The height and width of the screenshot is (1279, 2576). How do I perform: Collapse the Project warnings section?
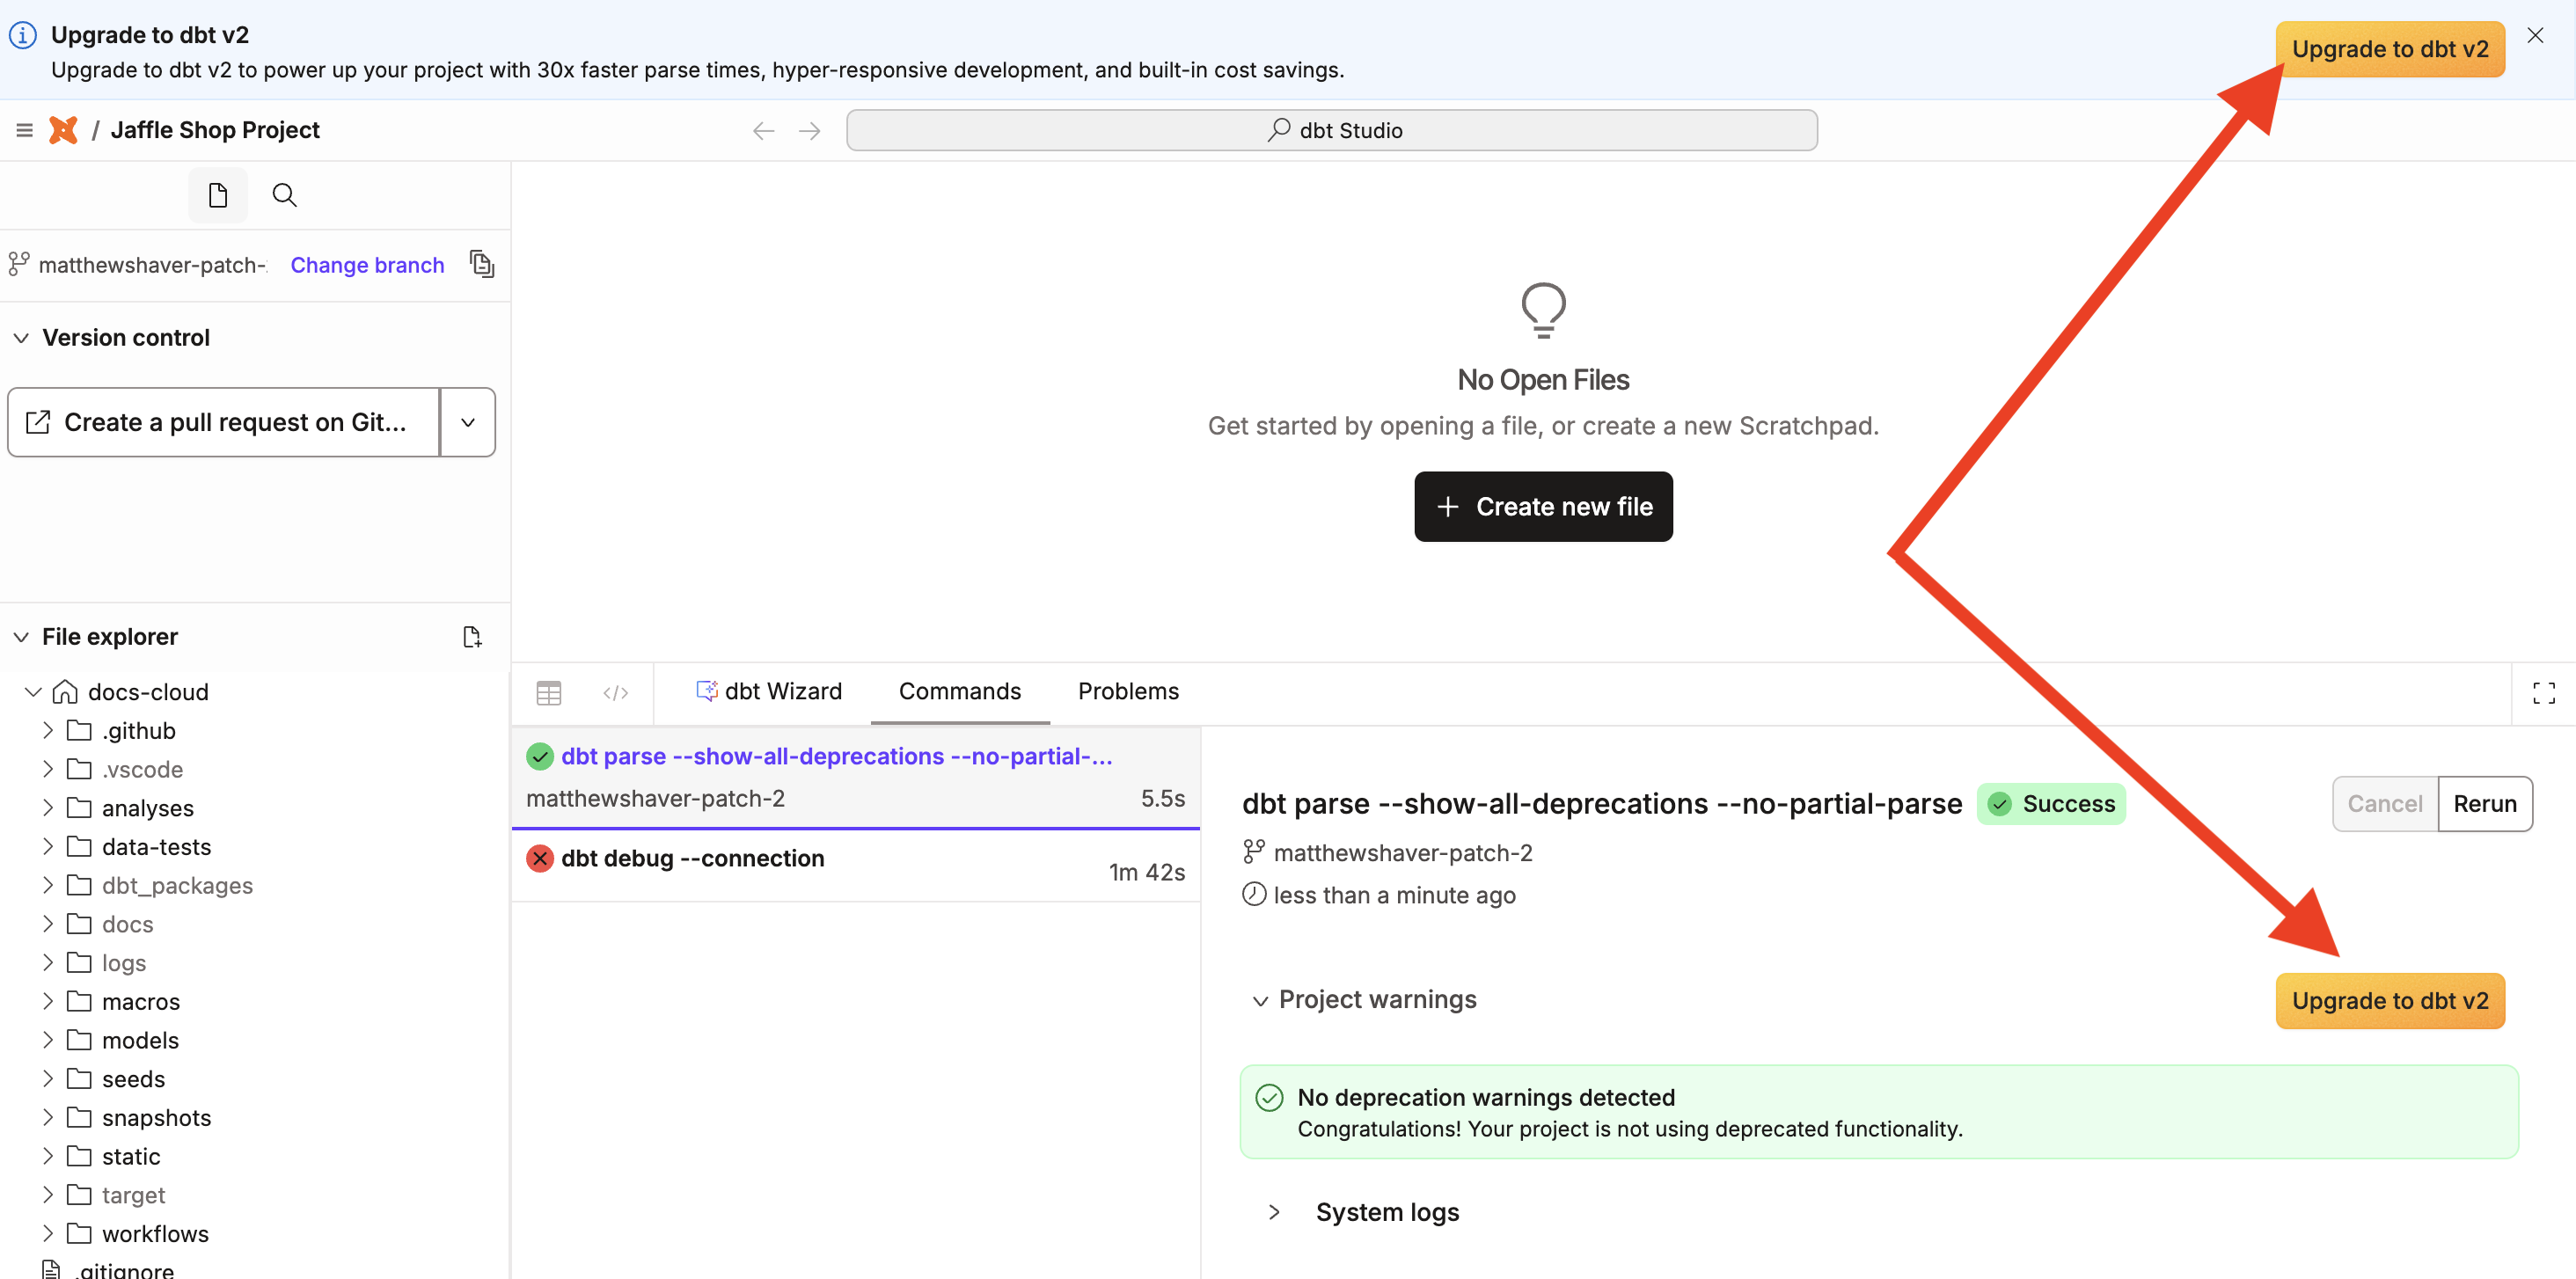point(1261,1000)
